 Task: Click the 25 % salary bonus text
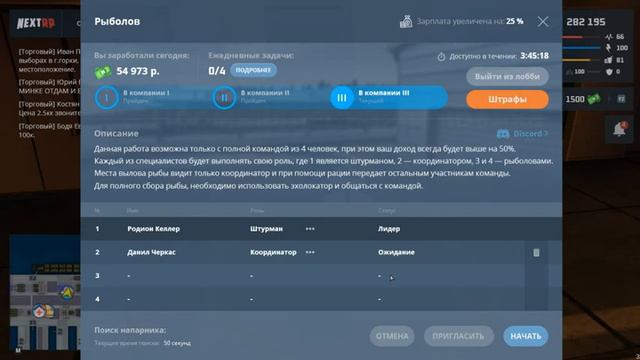pos(515,21)
